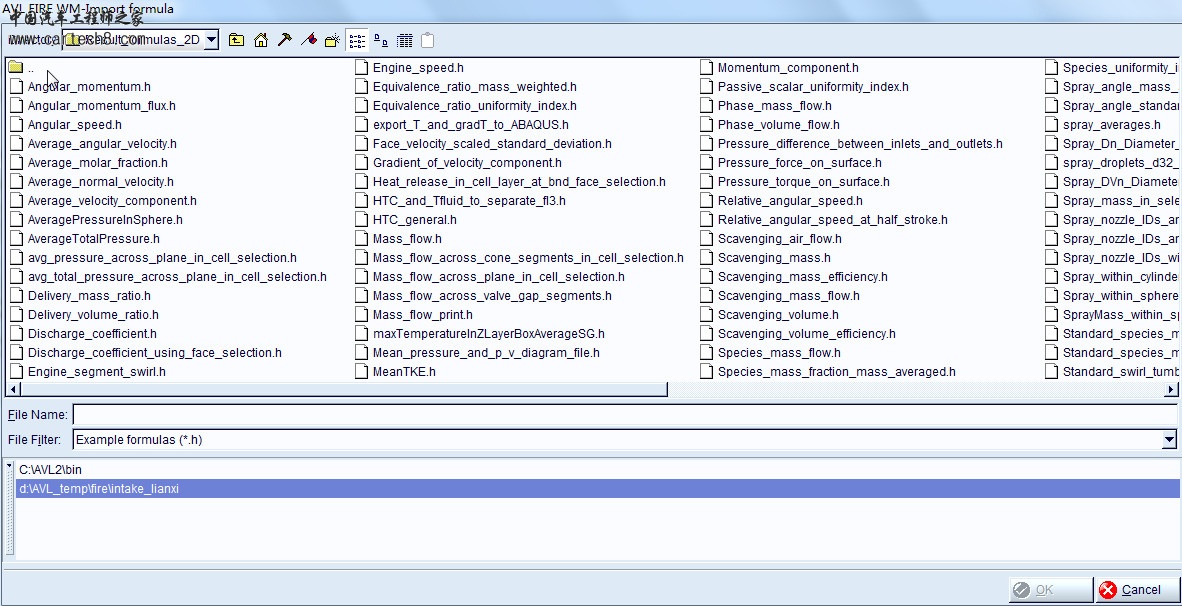1182x606 pixels.
Task: Select Phase_mass_flow.h file
Action: (766, 106)
